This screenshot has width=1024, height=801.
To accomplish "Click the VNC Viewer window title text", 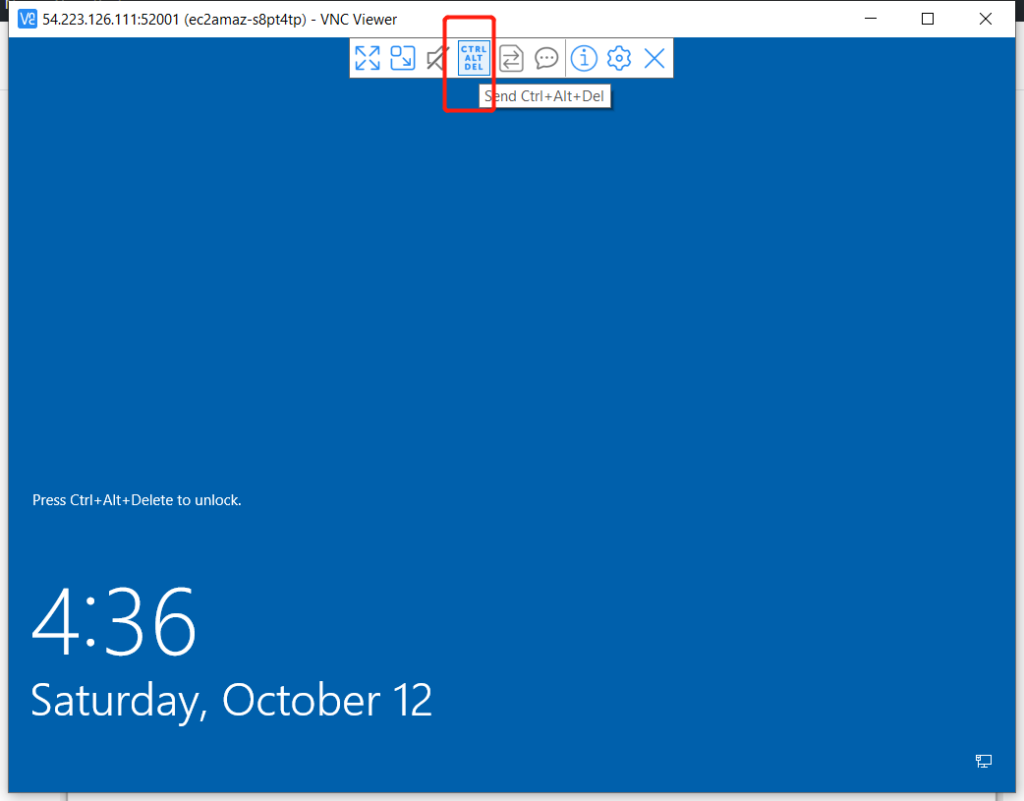I will [220, 19].
